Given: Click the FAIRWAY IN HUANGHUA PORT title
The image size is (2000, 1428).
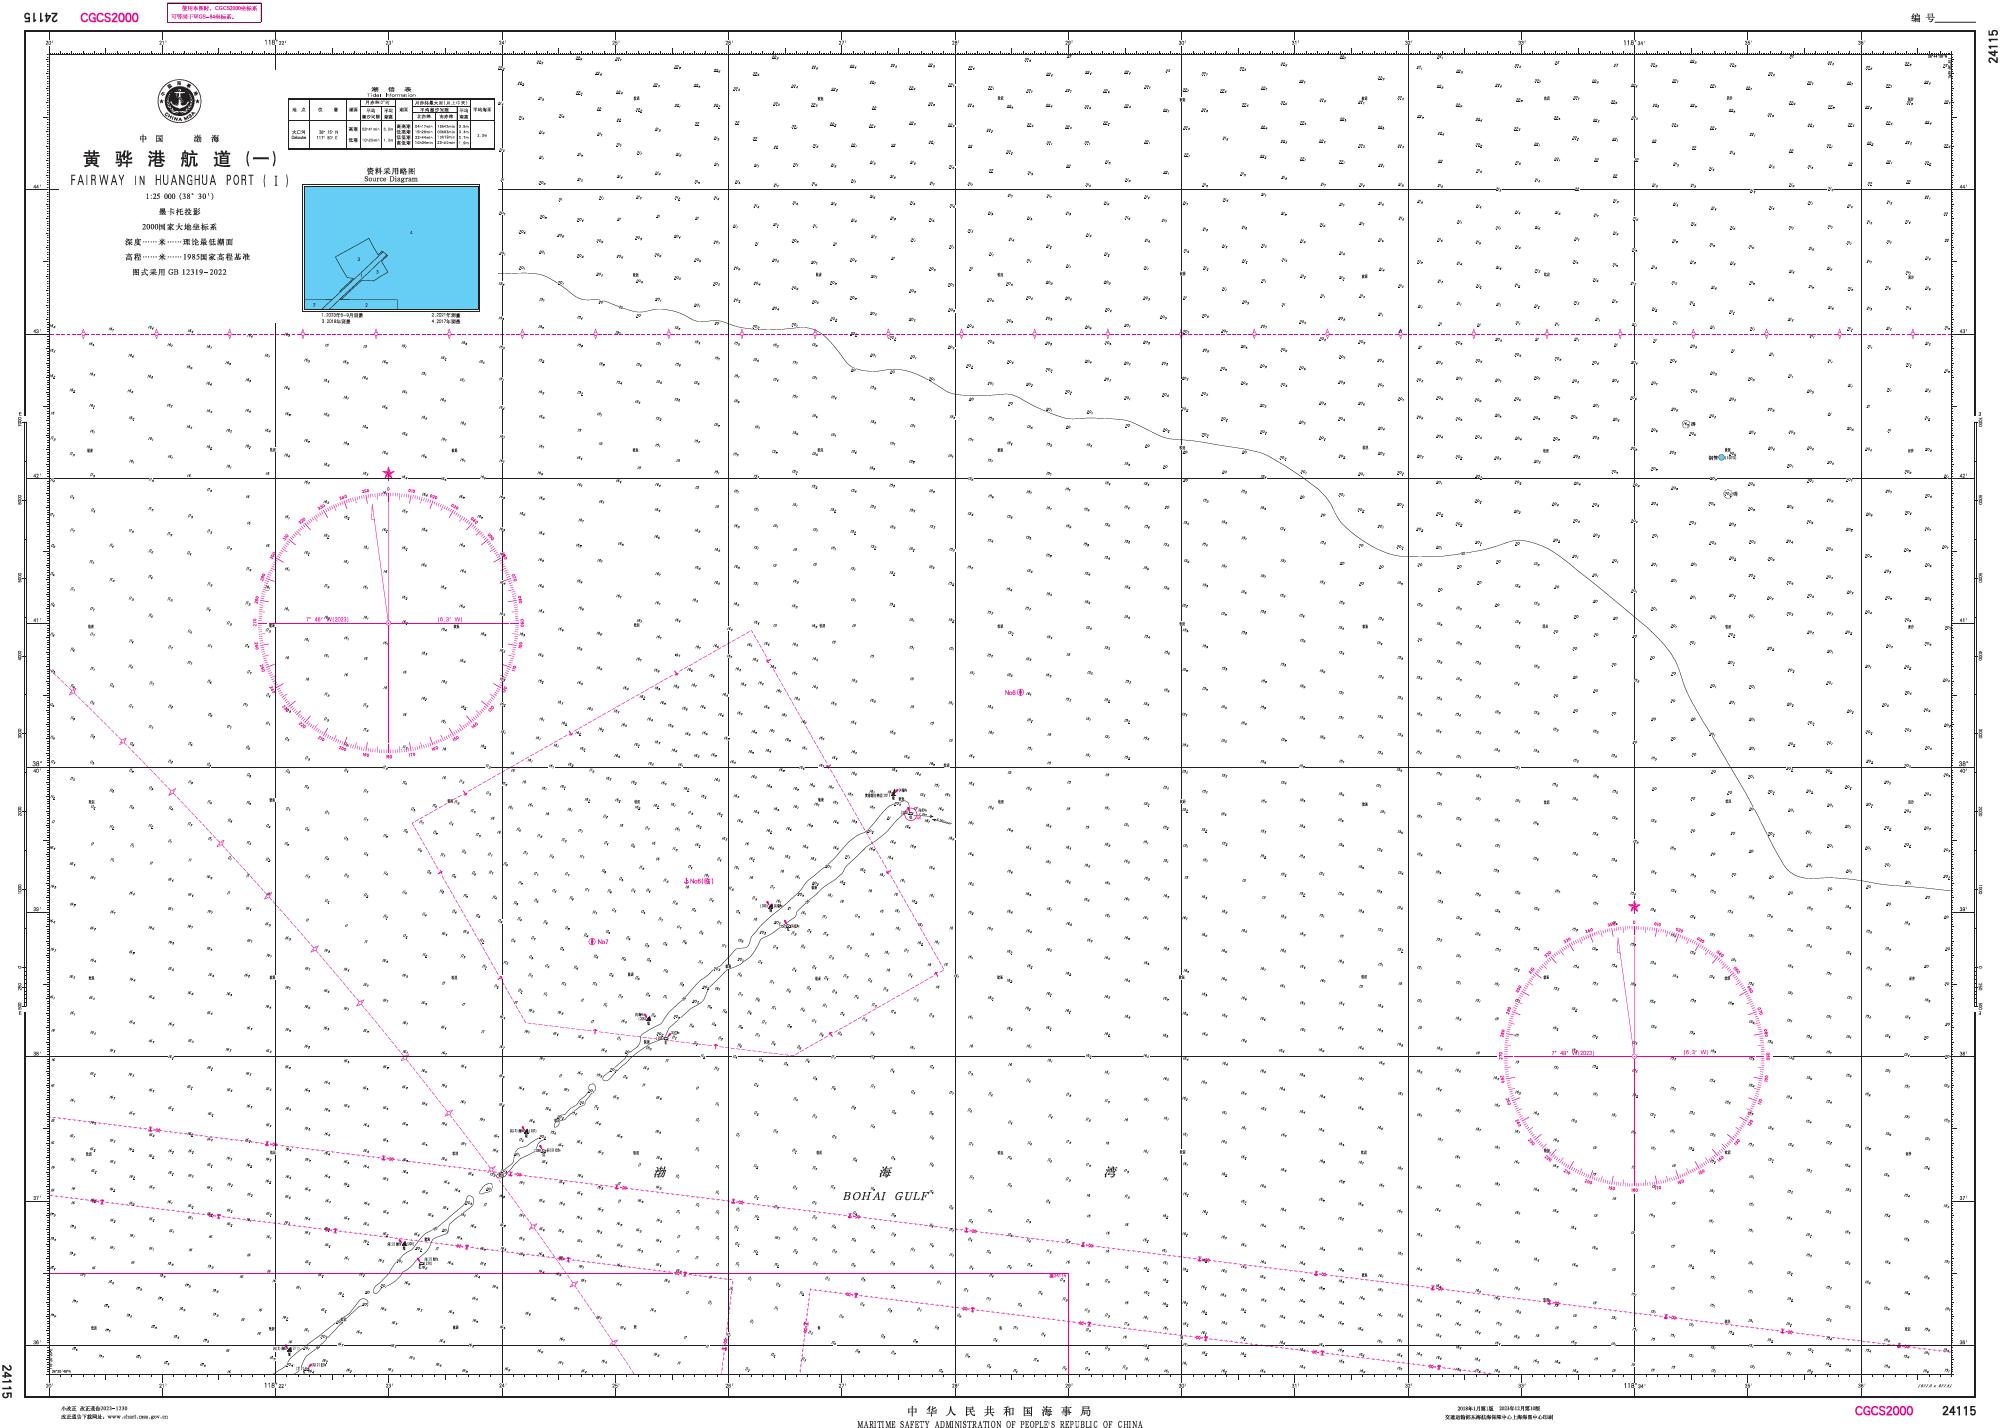Looking at the screenshot, I should coord(180,181).
